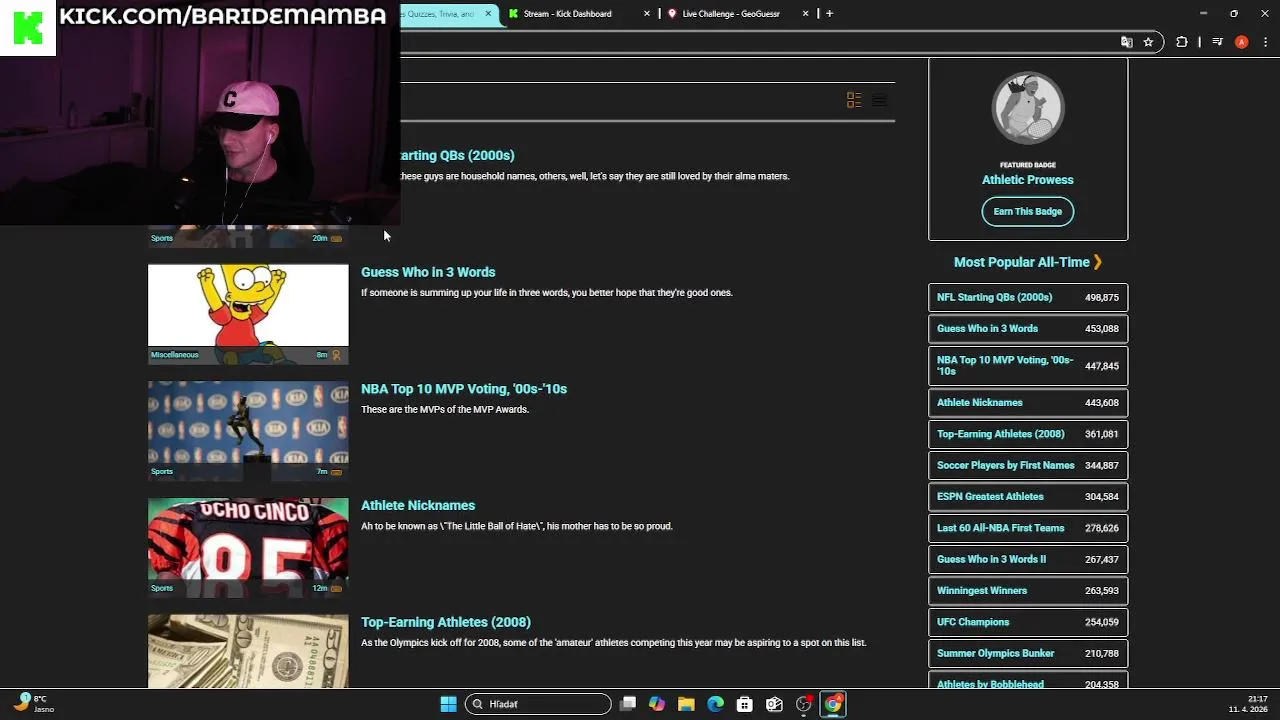
Task: Open the Starting QBs (2000s) quiz title
Action: 457,155
